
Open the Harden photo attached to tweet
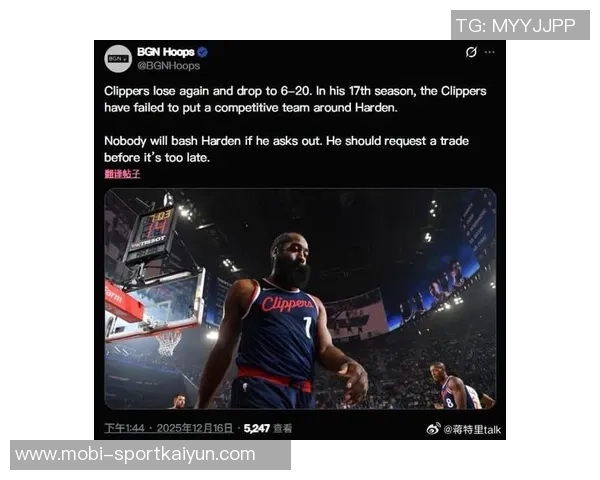[x=300, y=299]
